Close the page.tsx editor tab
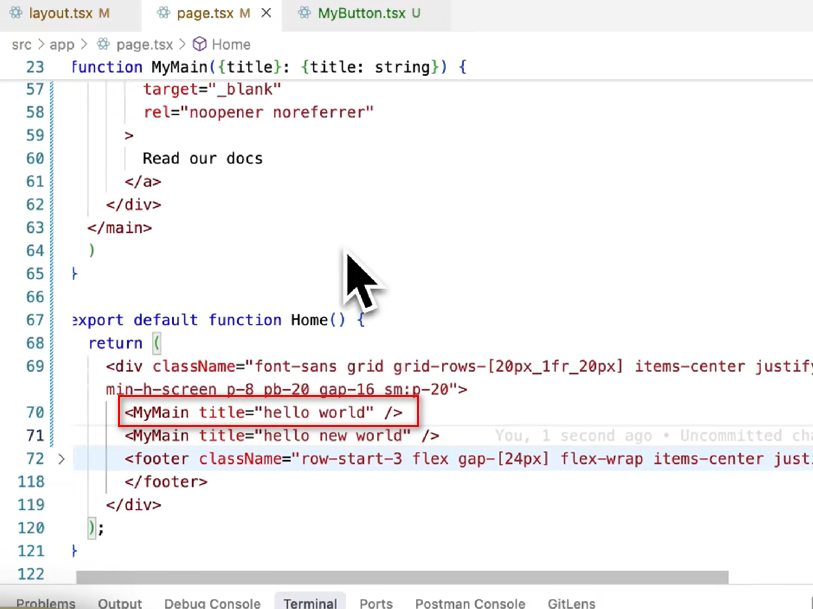 tap(266, 13)
